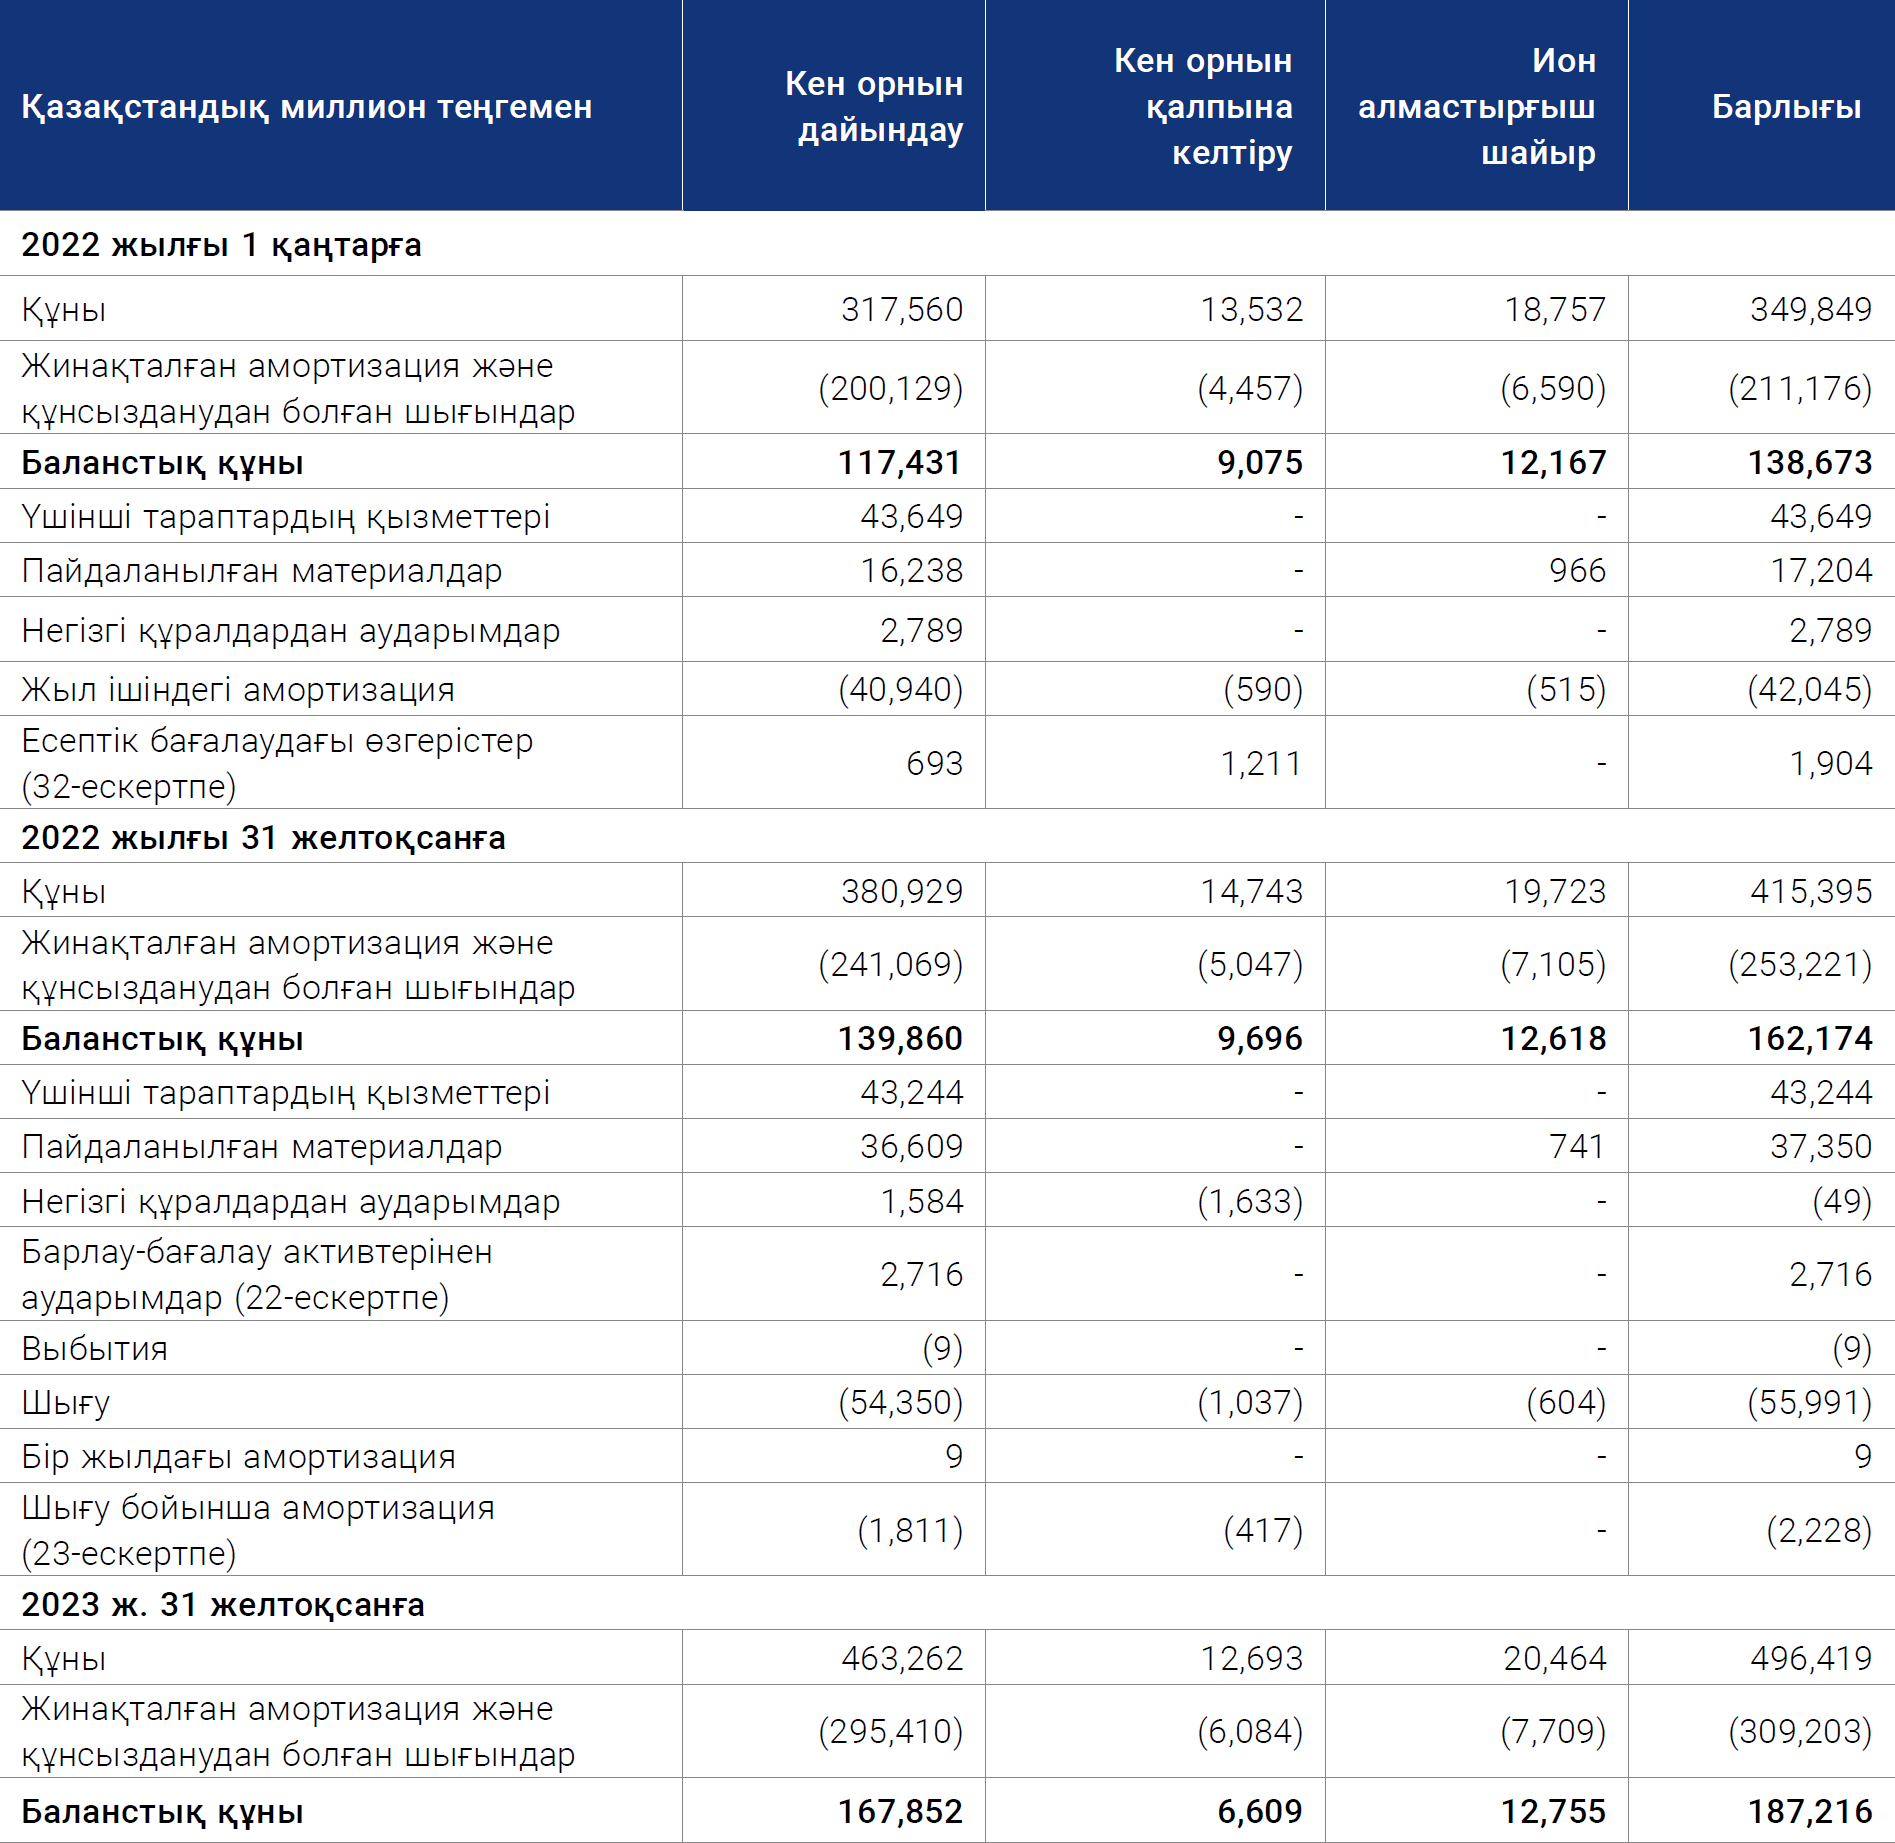1895x1843 pixels.
Task: Click the total 1,904
Action: click(1830, 763)
